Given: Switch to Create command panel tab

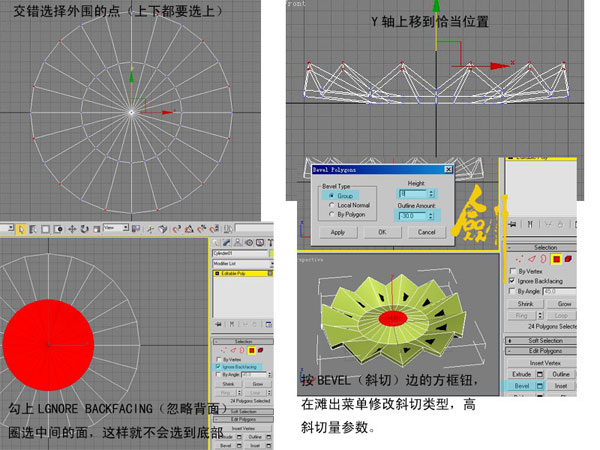Looking at the screenshot, I should point(216,243).
